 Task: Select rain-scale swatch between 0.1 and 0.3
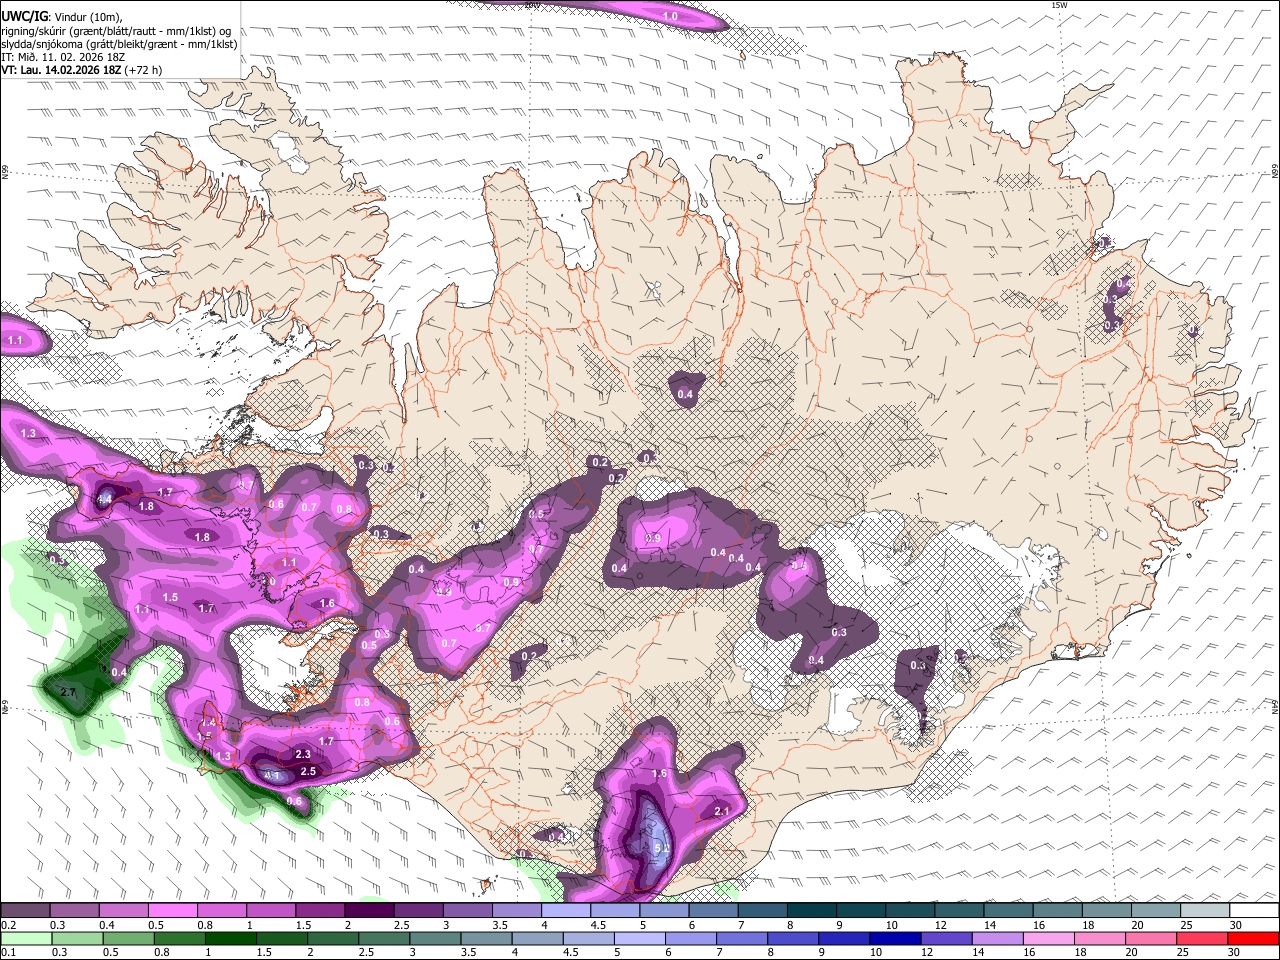(x=25, y=938)
